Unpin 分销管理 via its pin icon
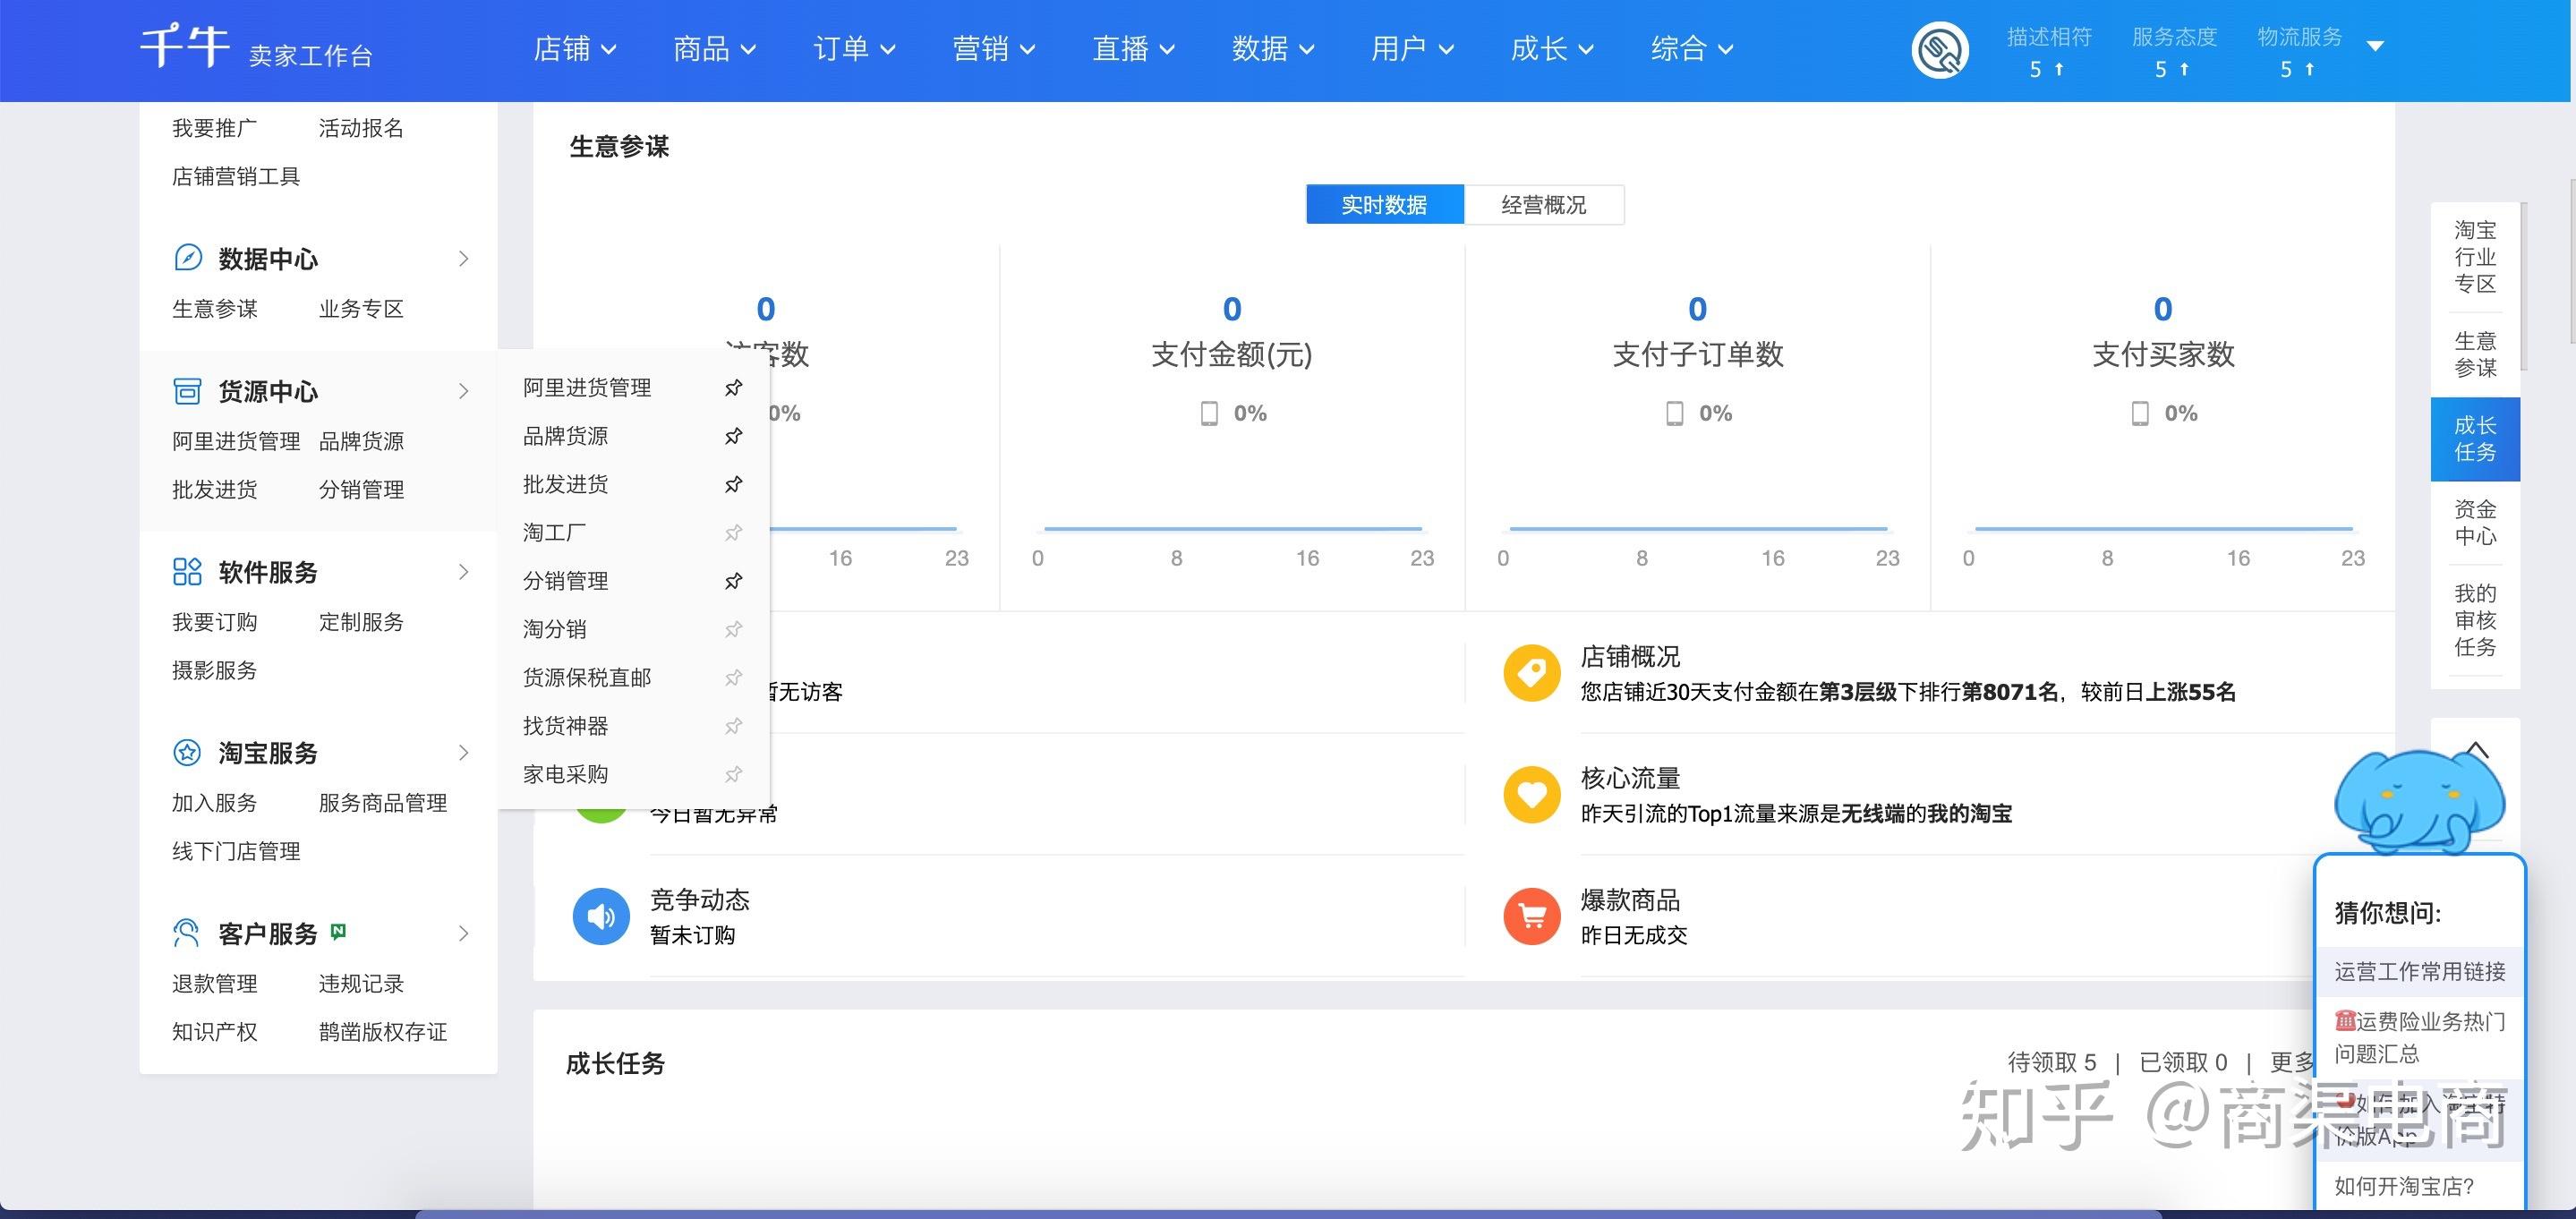This screenshot has height=1219, width=2576. [734, 581]
